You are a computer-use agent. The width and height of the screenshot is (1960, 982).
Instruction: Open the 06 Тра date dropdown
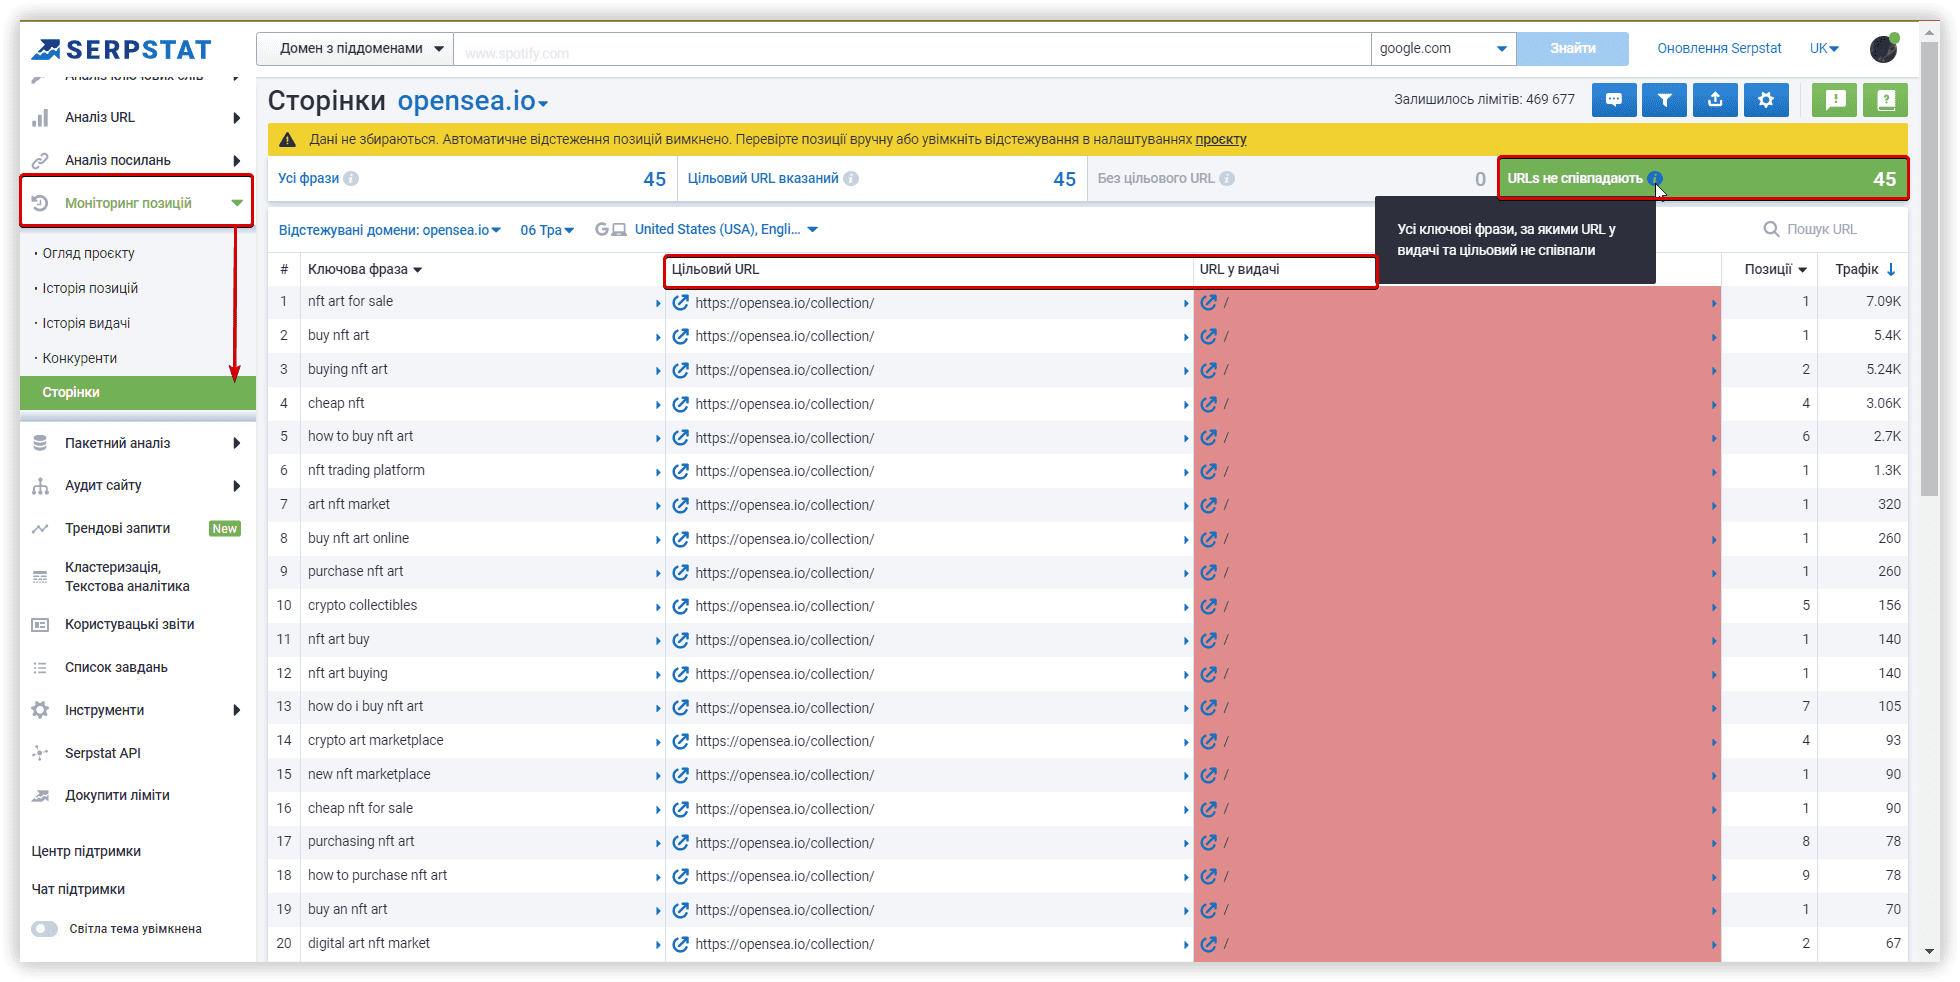[547, 230]
